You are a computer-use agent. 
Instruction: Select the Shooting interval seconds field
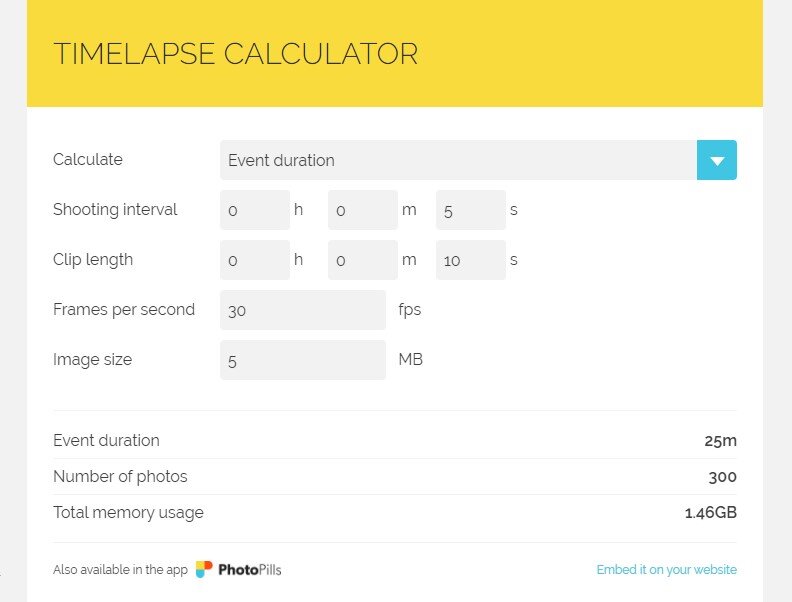point(470,210)
